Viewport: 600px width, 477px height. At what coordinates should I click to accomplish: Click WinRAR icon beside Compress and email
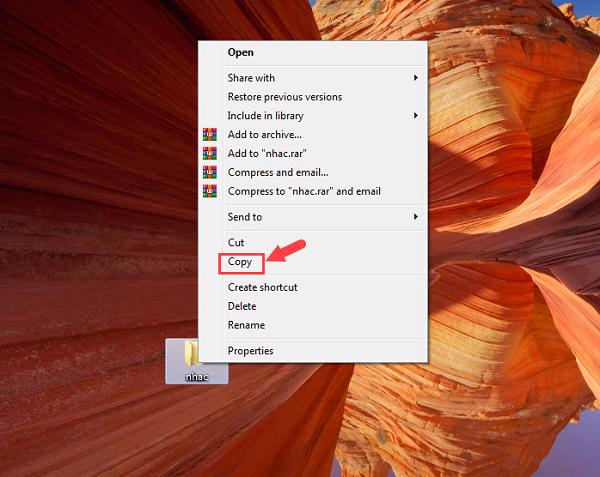(209, 173)
